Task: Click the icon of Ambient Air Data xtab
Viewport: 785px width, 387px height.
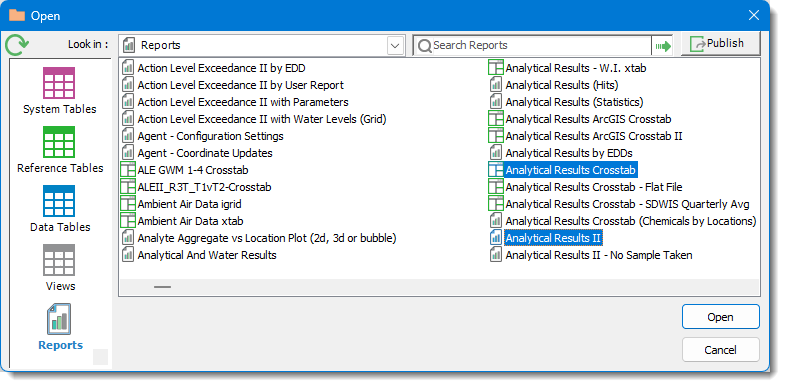Action: (x=128, y=221)
